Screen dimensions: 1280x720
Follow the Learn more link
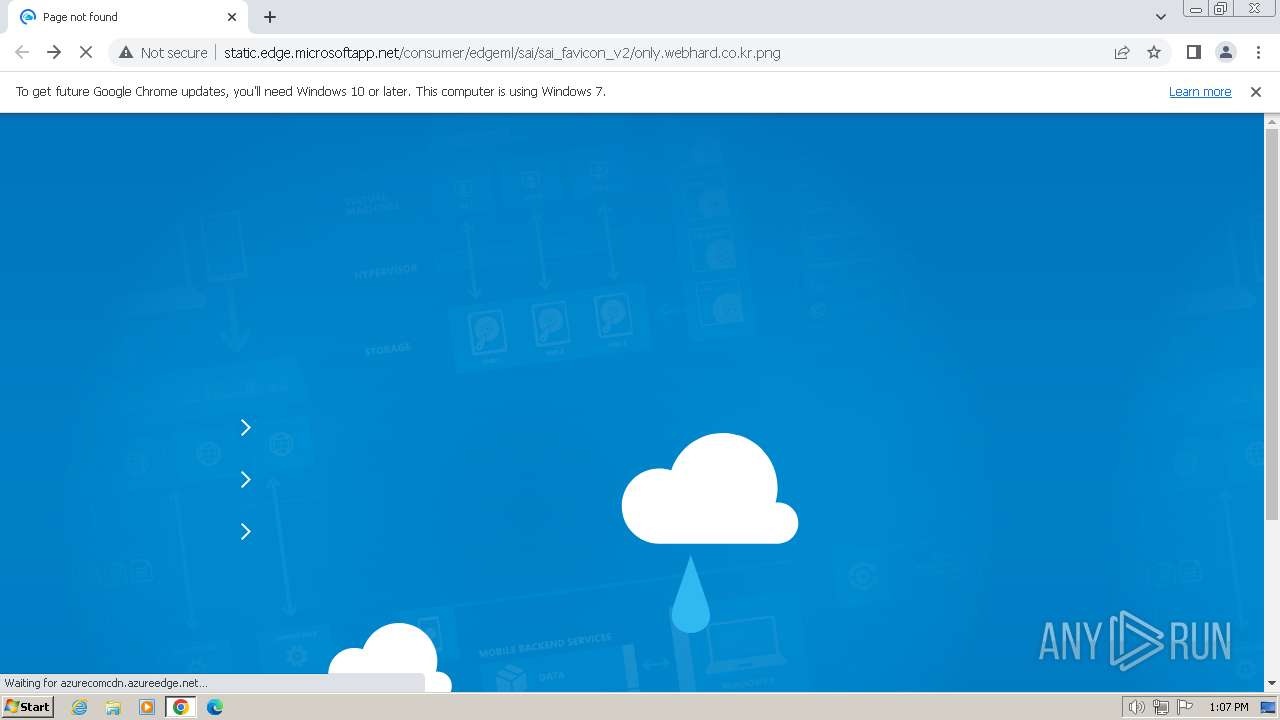(x=1200, y=91)
